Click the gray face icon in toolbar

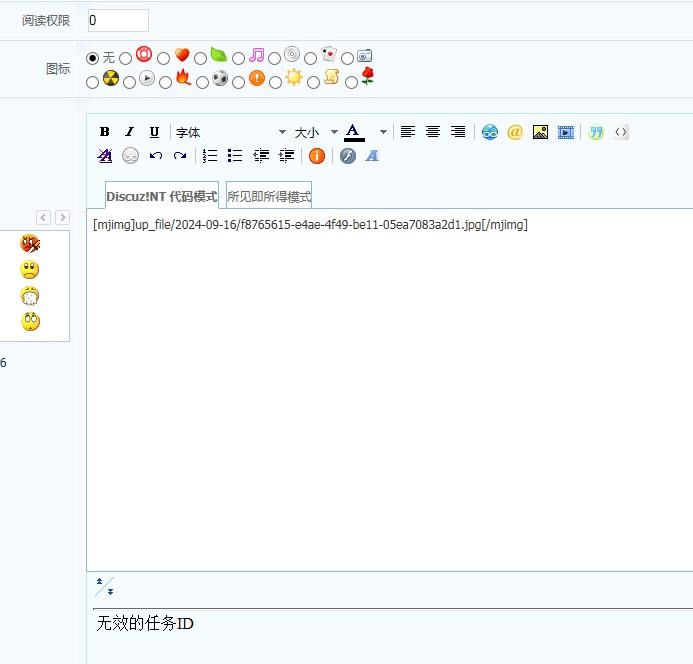click(x=130, y=156)
